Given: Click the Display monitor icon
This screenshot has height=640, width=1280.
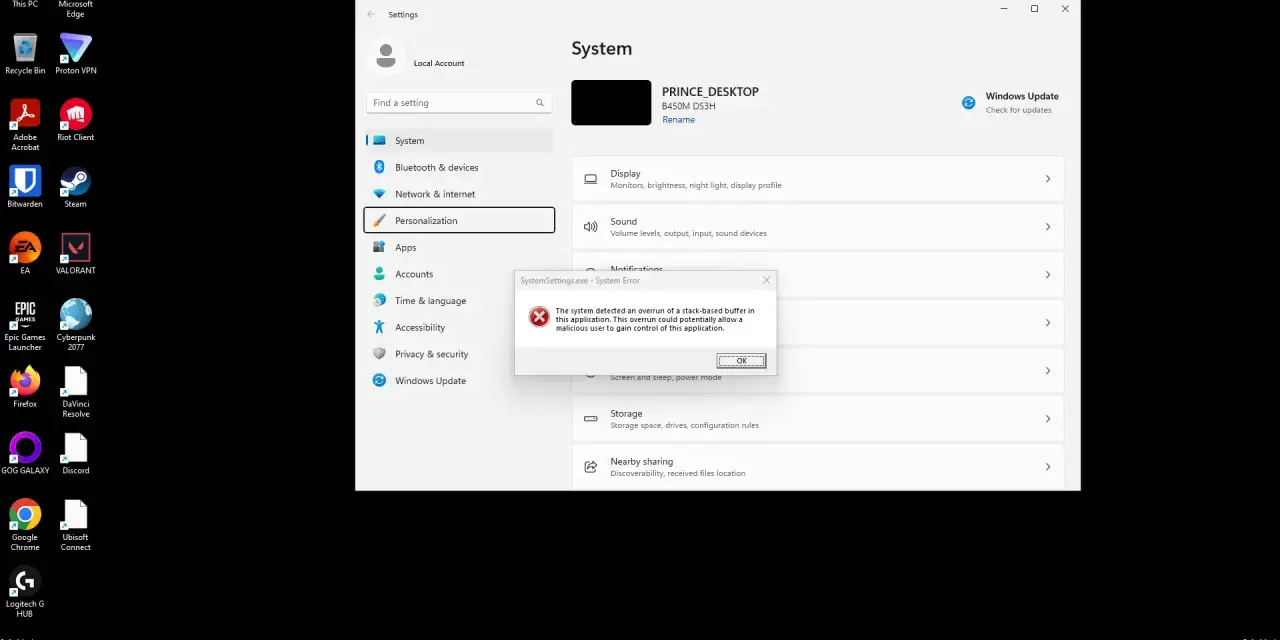Looking at the screenshot, I should point(590,179).
